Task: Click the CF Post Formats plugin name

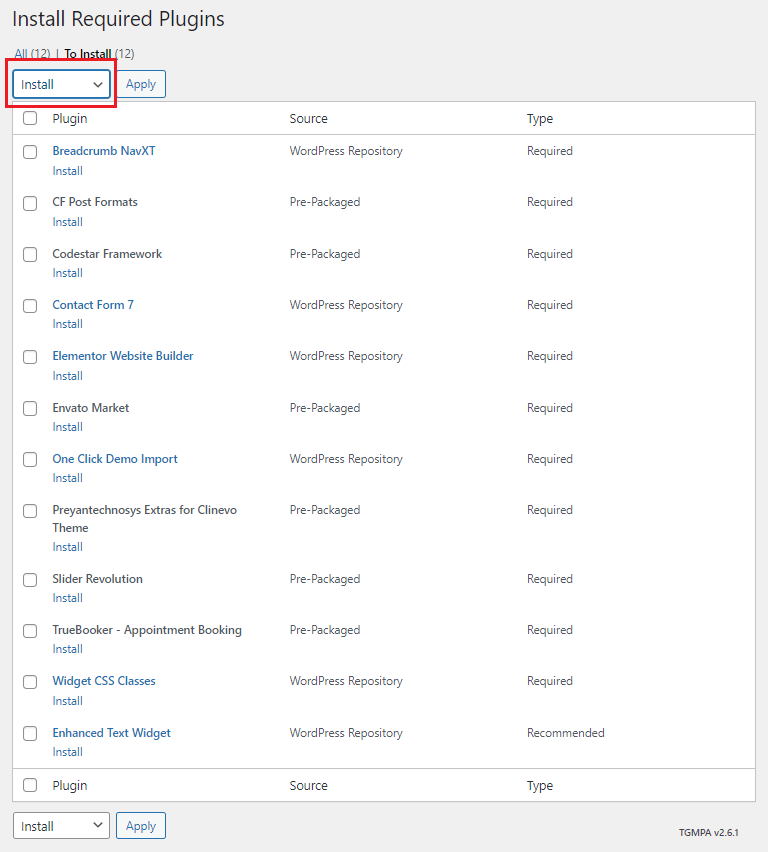Action: 95,202
